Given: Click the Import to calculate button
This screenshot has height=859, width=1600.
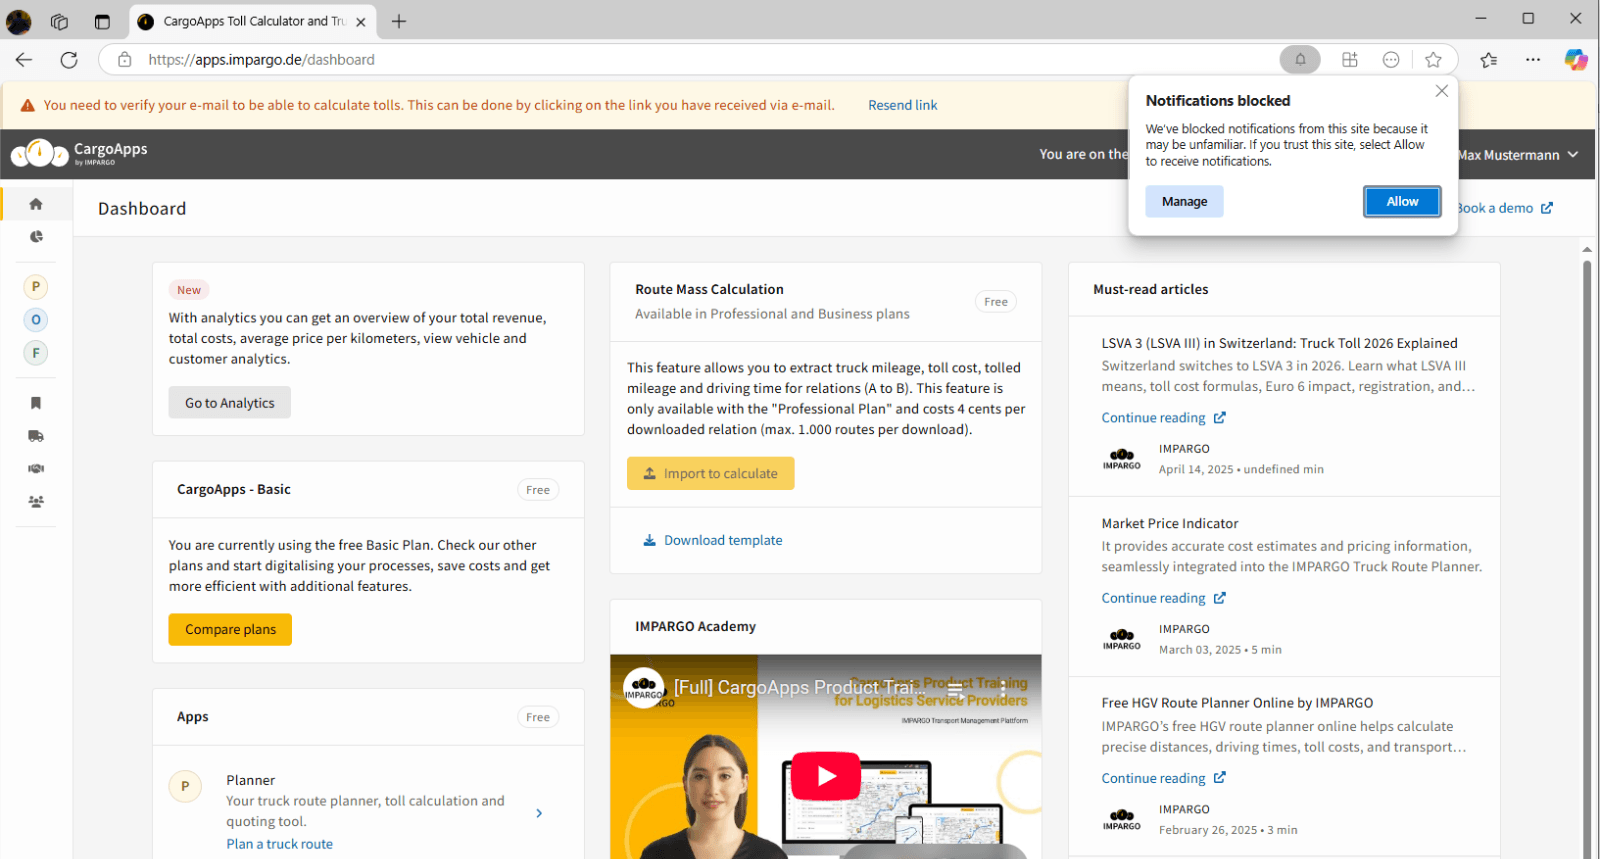Looking at the screenshot, I should (711, 474).
